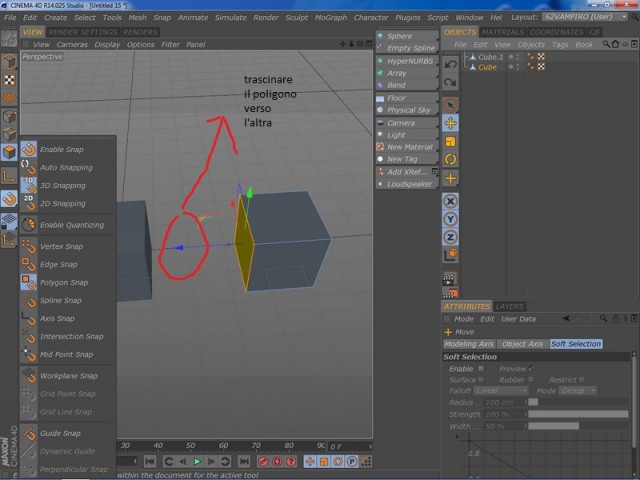The height and width of the screenshot is (480, 640).
Task: Check the Soft Selection Enable box
Action: pos(481,369)
